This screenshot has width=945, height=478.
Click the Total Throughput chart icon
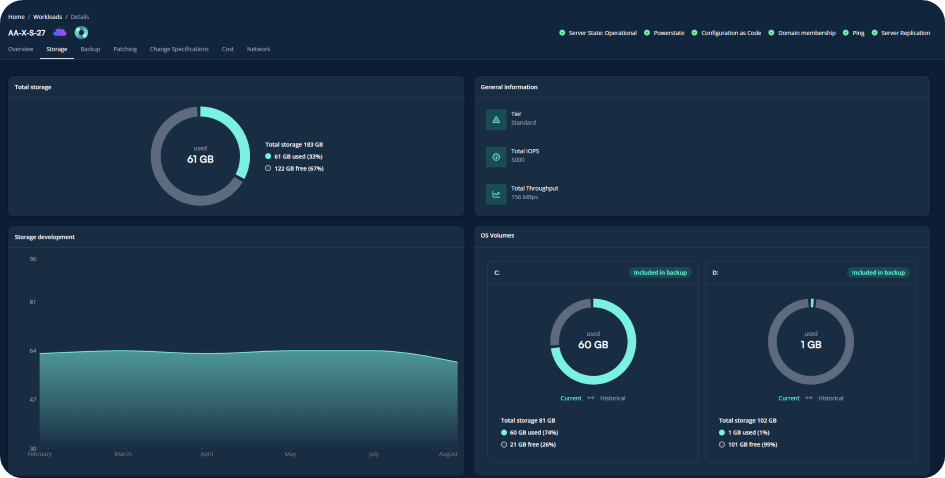[496, 194]
